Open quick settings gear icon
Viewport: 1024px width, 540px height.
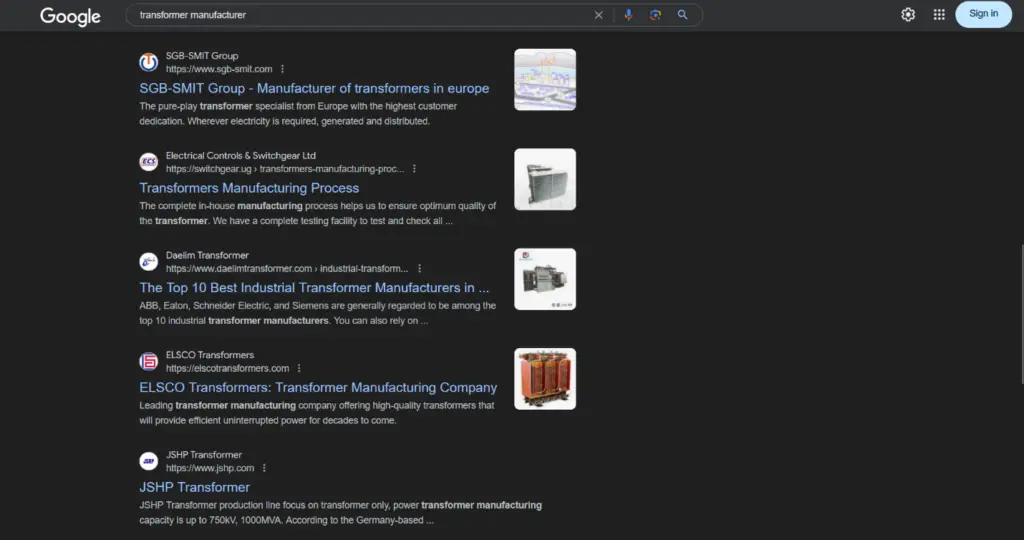(908, 14)
